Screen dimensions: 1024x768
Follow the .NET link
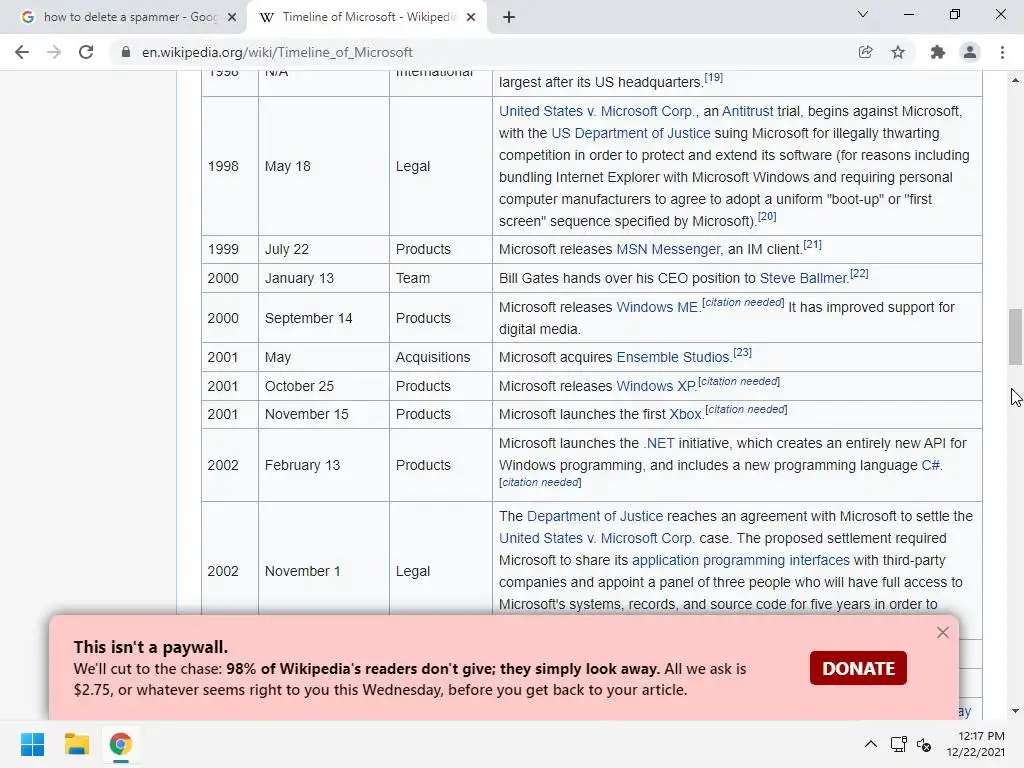coord(659,443)
